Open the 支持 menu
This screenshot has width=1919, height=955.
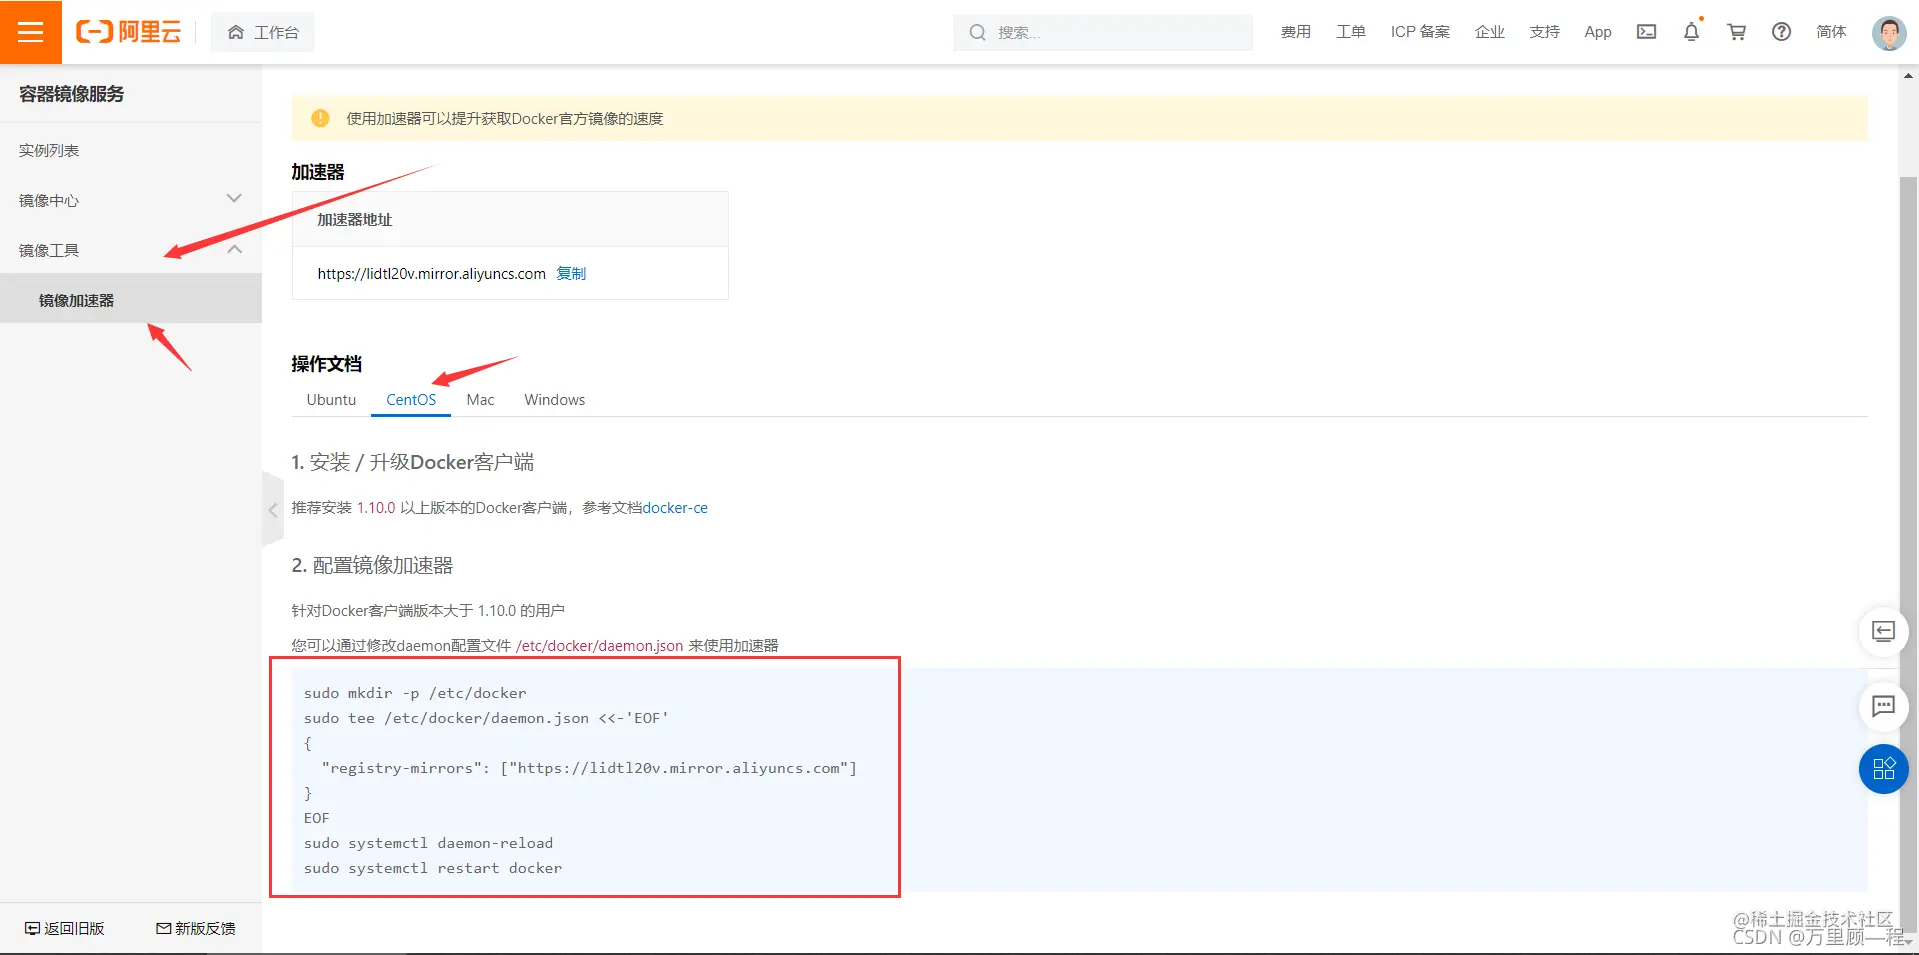[x=1544, y=32]
